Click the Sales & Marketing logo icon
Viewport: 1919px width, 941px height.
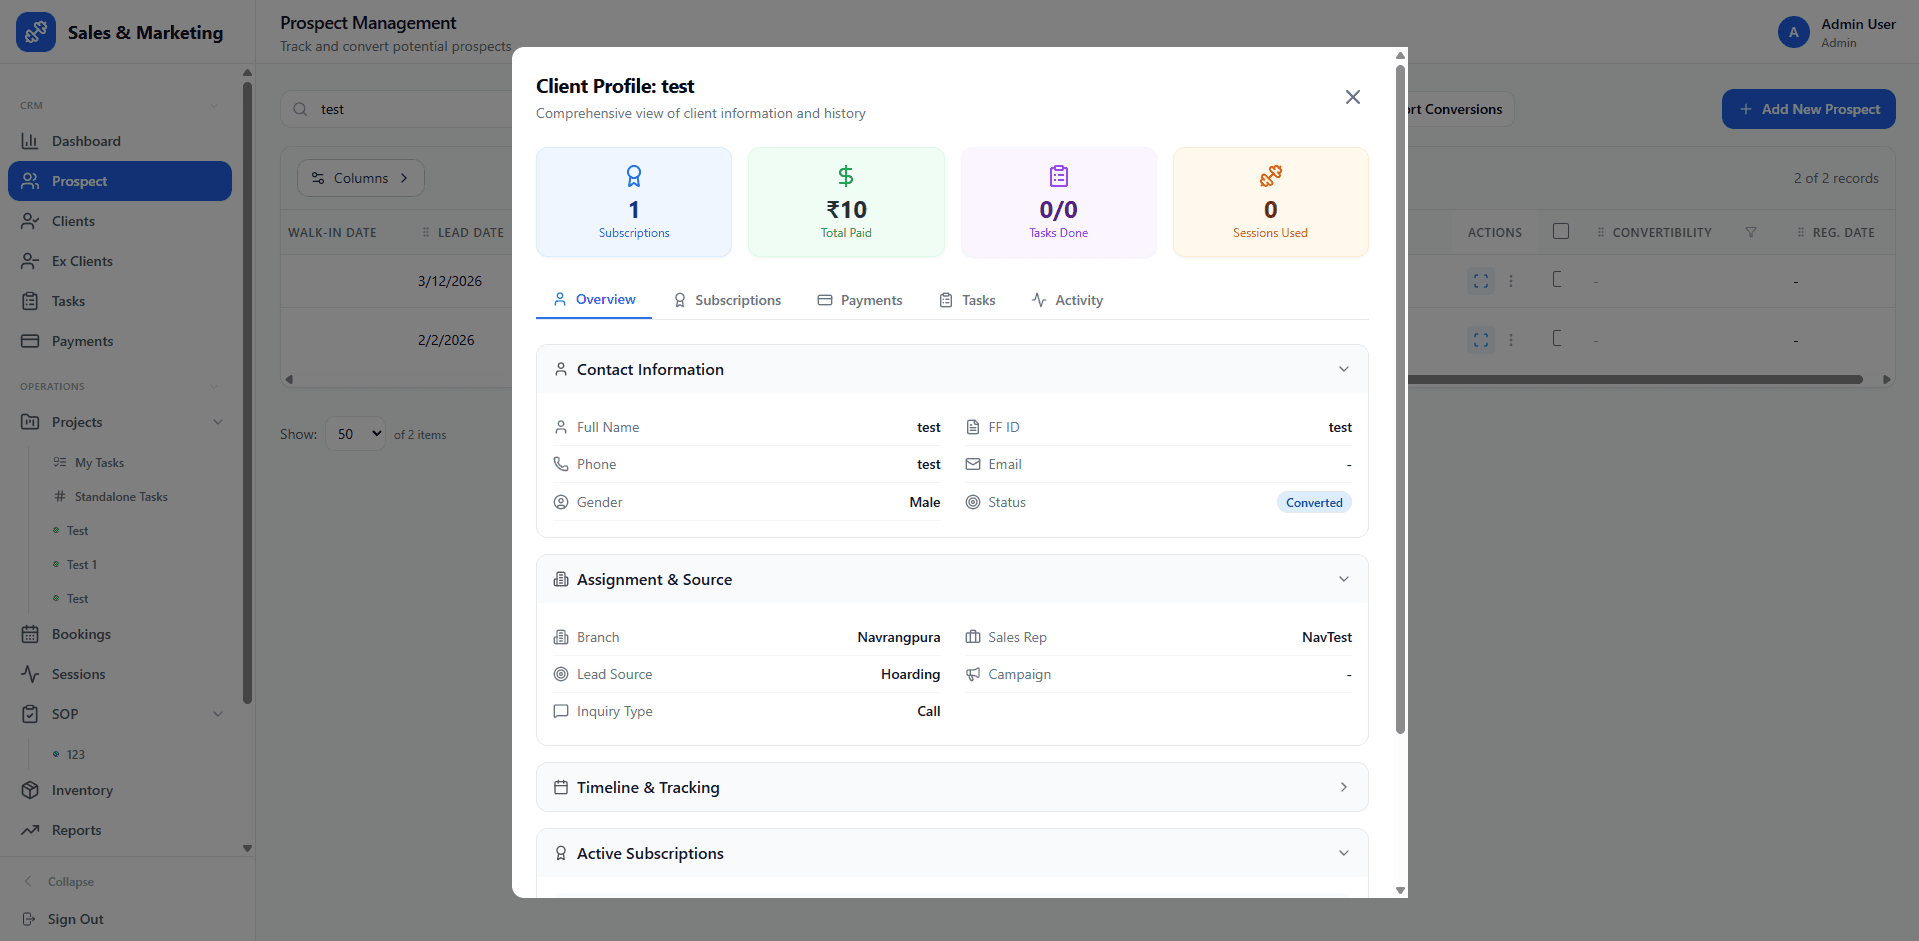pyautogui.click(x=36, y=32)
